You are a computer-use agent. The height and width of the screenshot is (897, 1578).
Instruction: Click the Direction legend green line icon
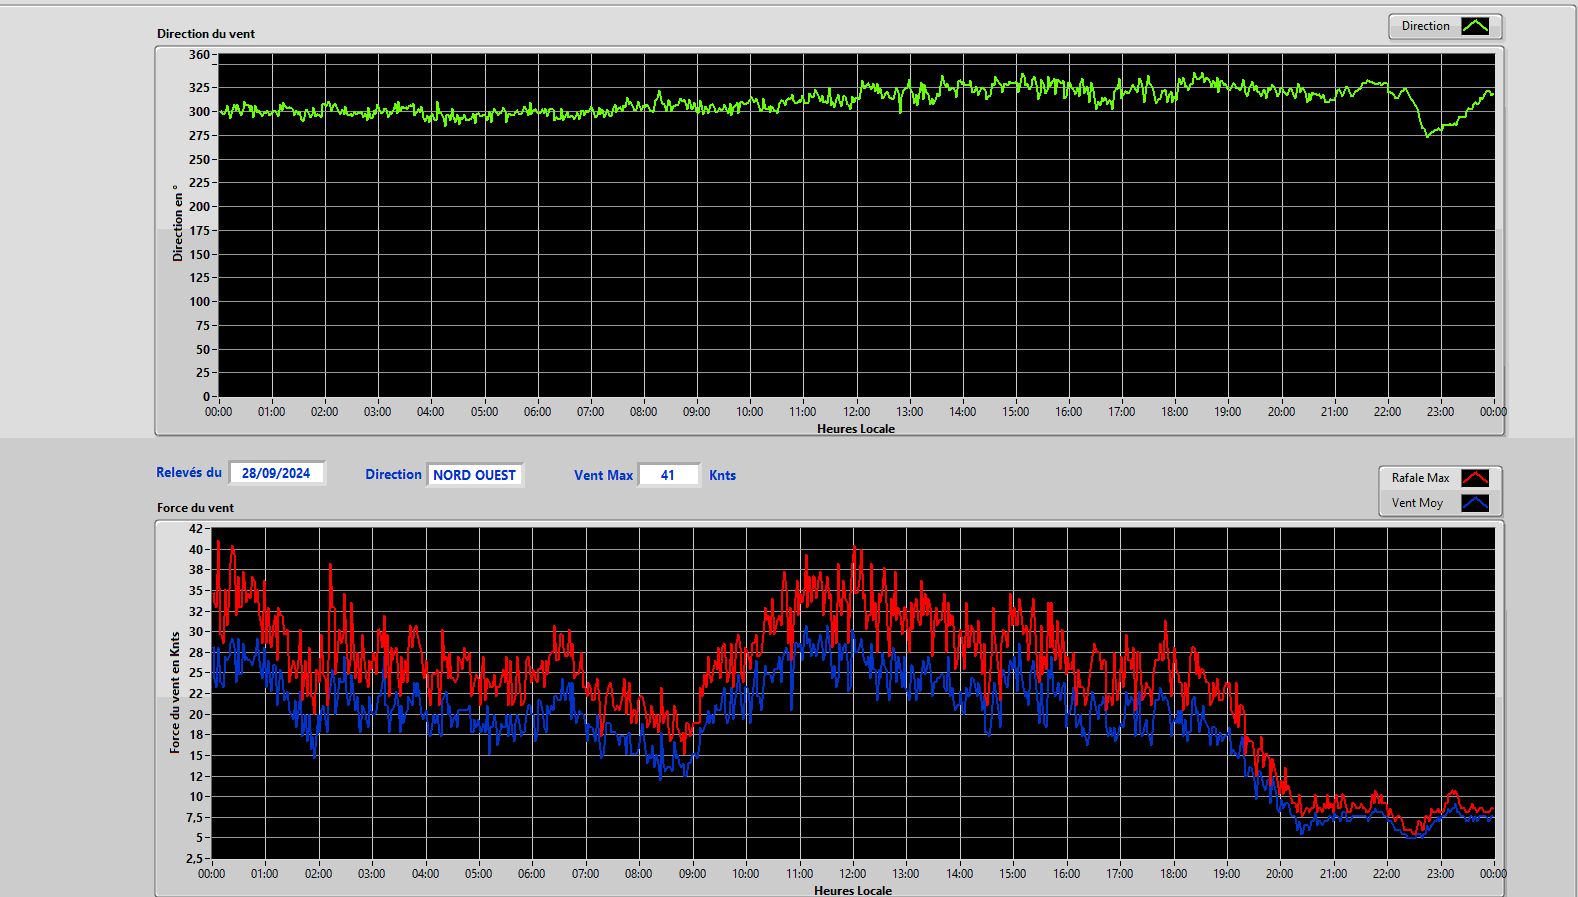(1475, 26)
